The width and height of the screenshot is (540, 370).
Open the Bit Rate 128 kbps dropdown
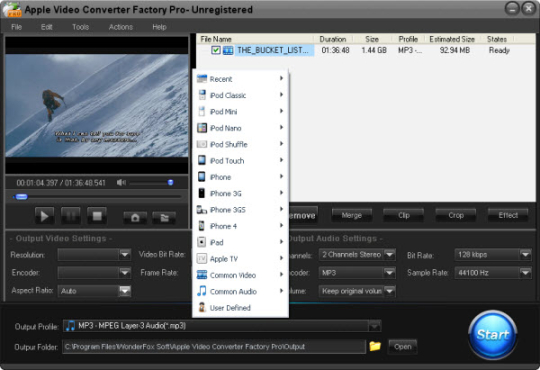point(525,255)
